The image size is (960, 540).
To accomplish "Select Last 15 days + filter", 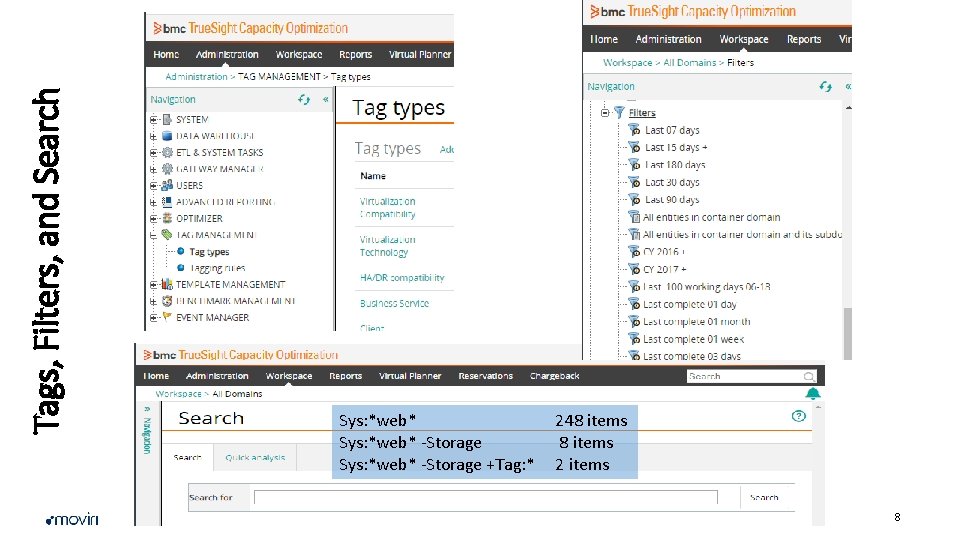I will click(x=676, y=148).
